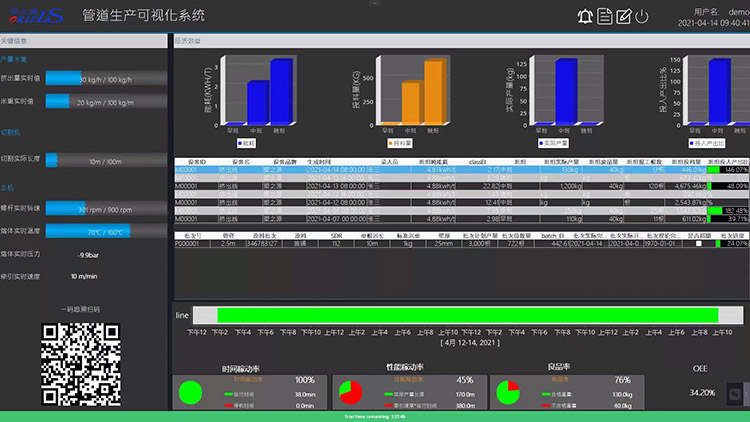This screenshot has height=422, width=750.
Task: Open the alarm bell notifications icon
Action: point(585,17)
